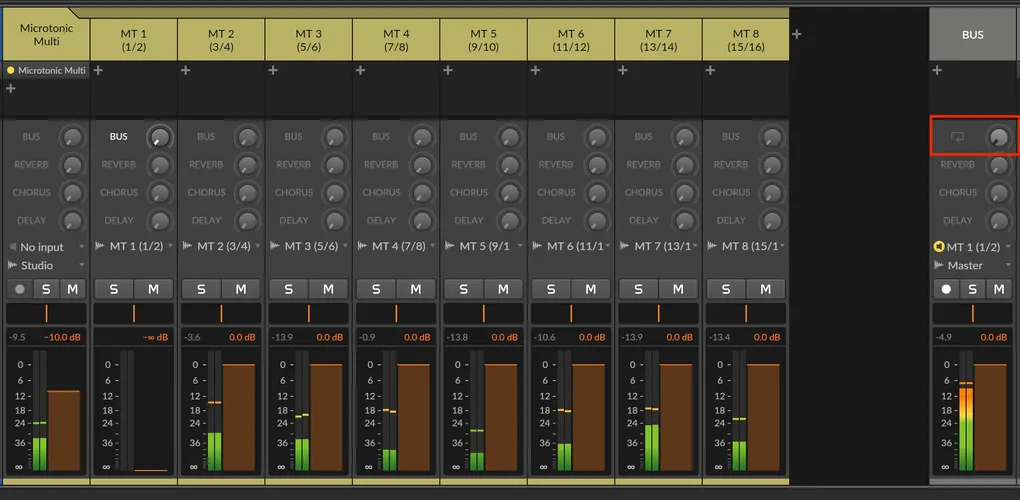Click the plus icon next to MT 8 header
This screenshot has width=1020, height=500.
[x=797, y=34]
